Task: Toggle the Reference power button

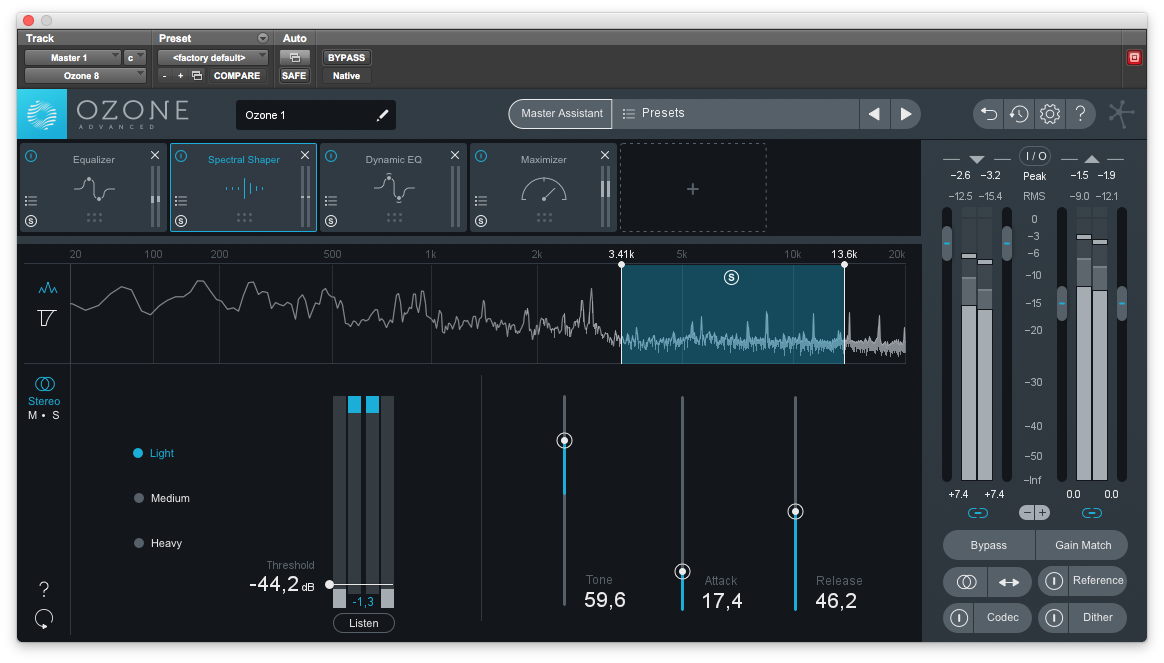Action: coord(1054,581)
